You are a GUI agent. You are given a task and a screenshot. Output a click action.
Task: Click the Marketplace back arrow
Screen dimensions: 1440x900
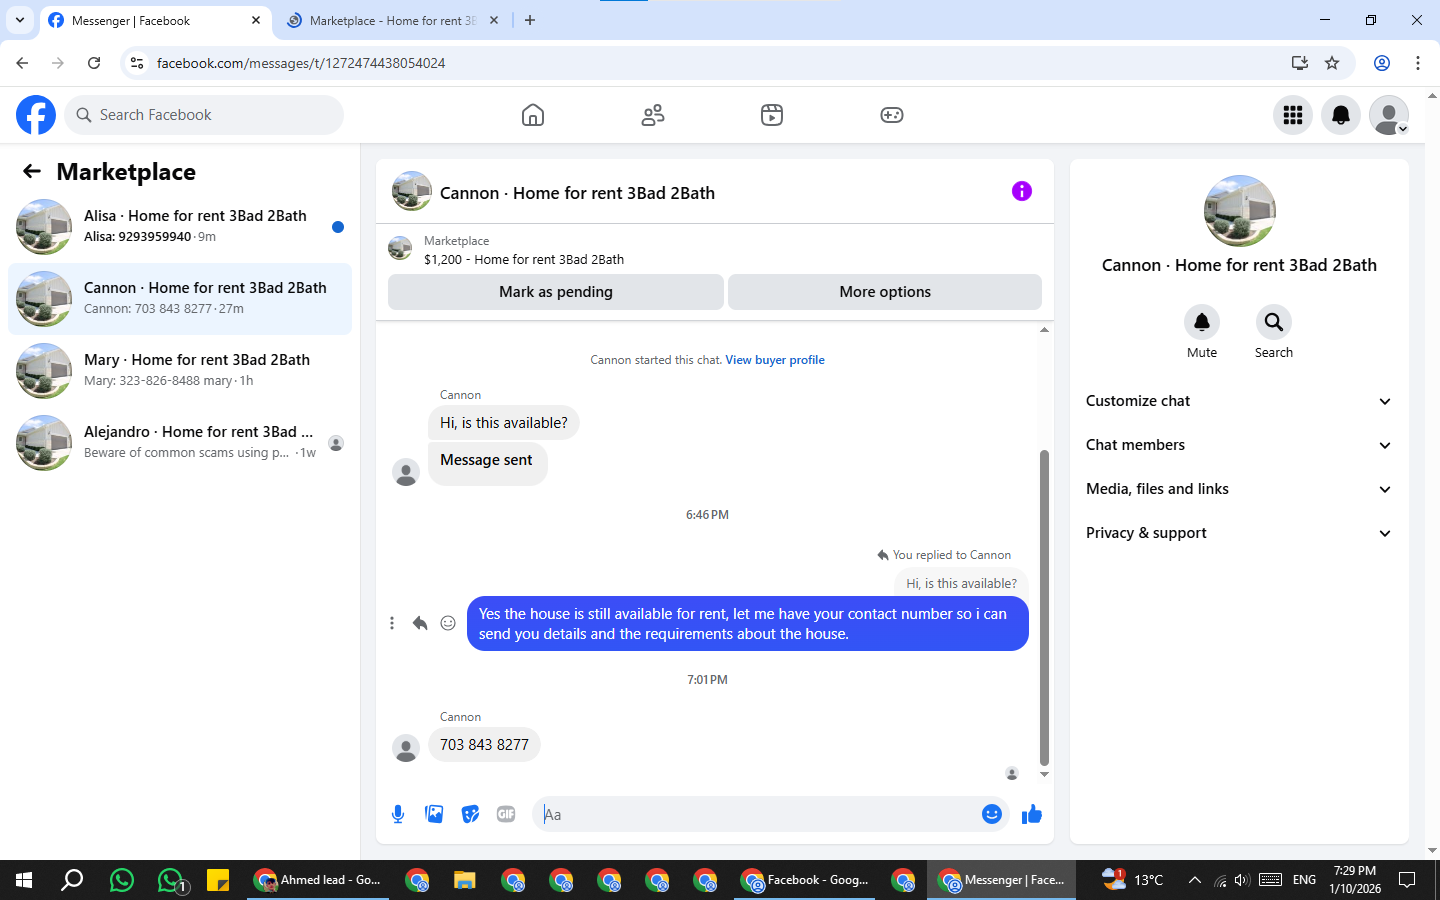click(32, 171)
